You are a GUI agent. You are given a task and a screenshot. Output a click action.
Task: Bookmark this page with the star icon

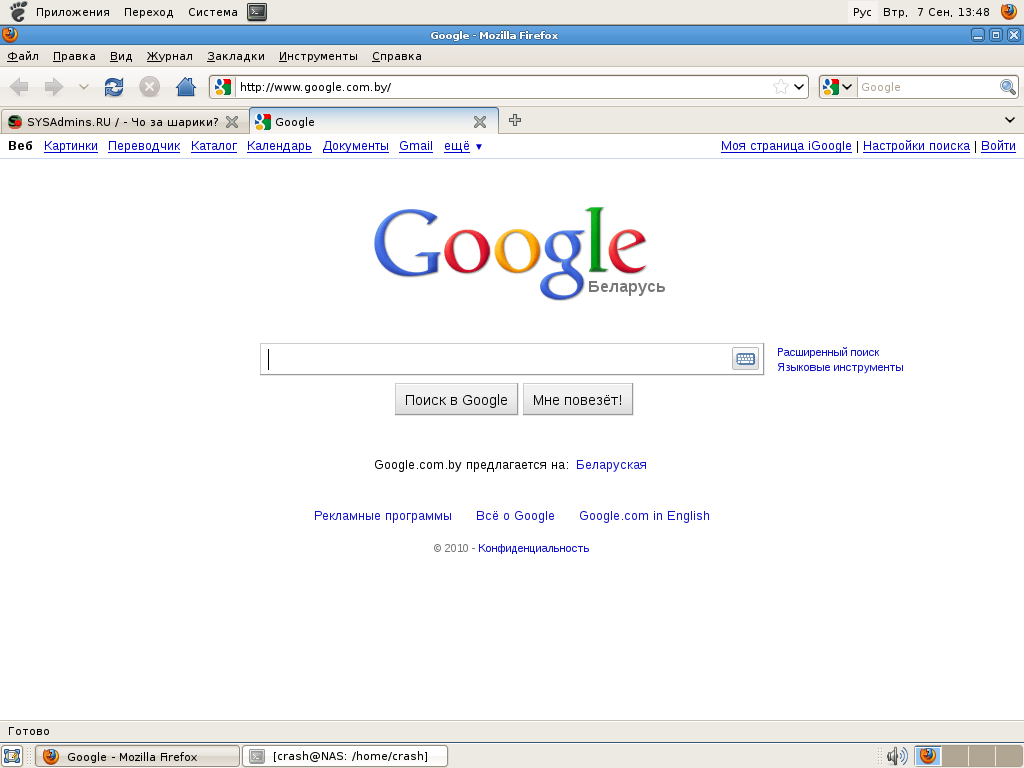pyautogui.click(x=780, y=87)
